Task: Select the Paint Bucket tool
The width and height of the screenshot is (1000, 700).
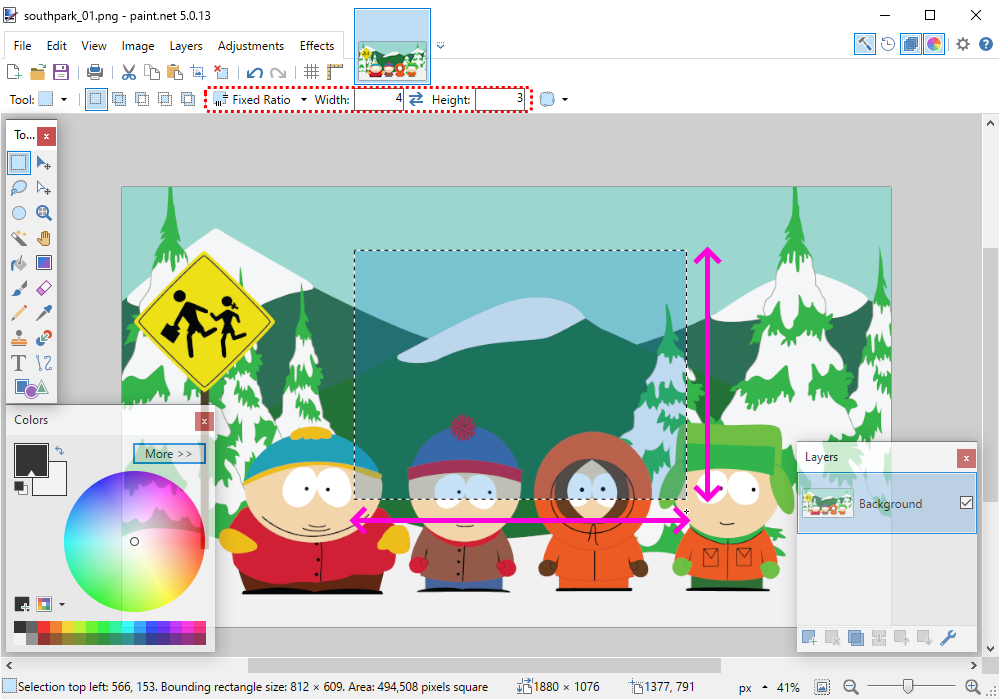Action: pos(18,263)
